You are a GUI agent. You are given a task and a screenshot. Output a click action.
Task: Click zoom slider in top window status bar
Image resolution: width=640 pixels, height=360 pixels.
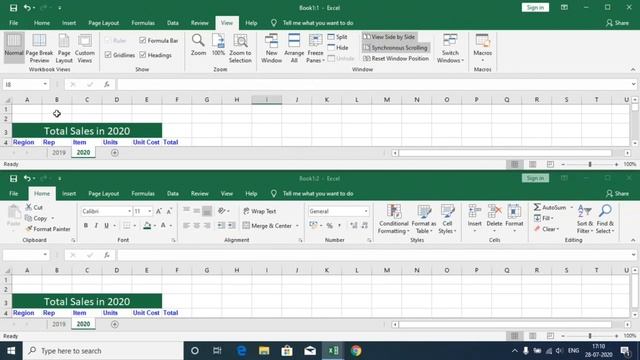click(590, 164)
